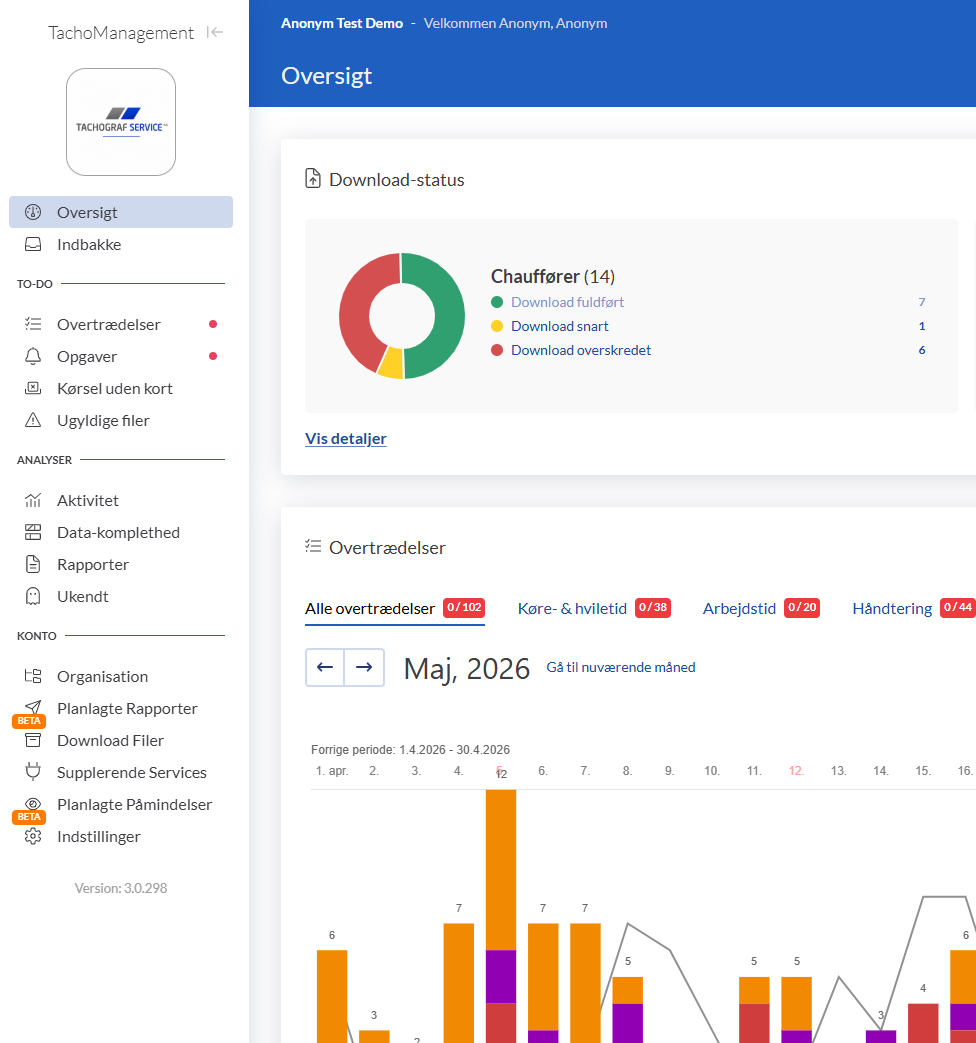Screen dimensions: 976x1043
Task: Switch to the Køre- & hviletid tab
Action: tap(572, 609)
